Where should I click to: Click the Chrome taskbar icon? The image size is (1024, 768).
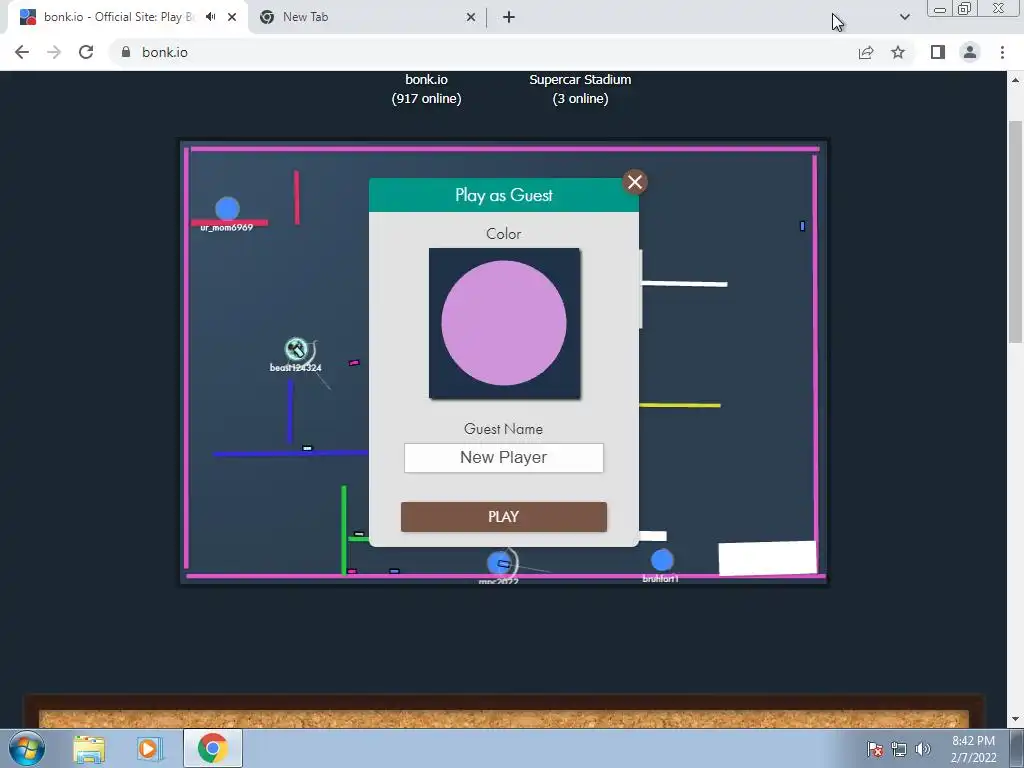pos(212,748)
